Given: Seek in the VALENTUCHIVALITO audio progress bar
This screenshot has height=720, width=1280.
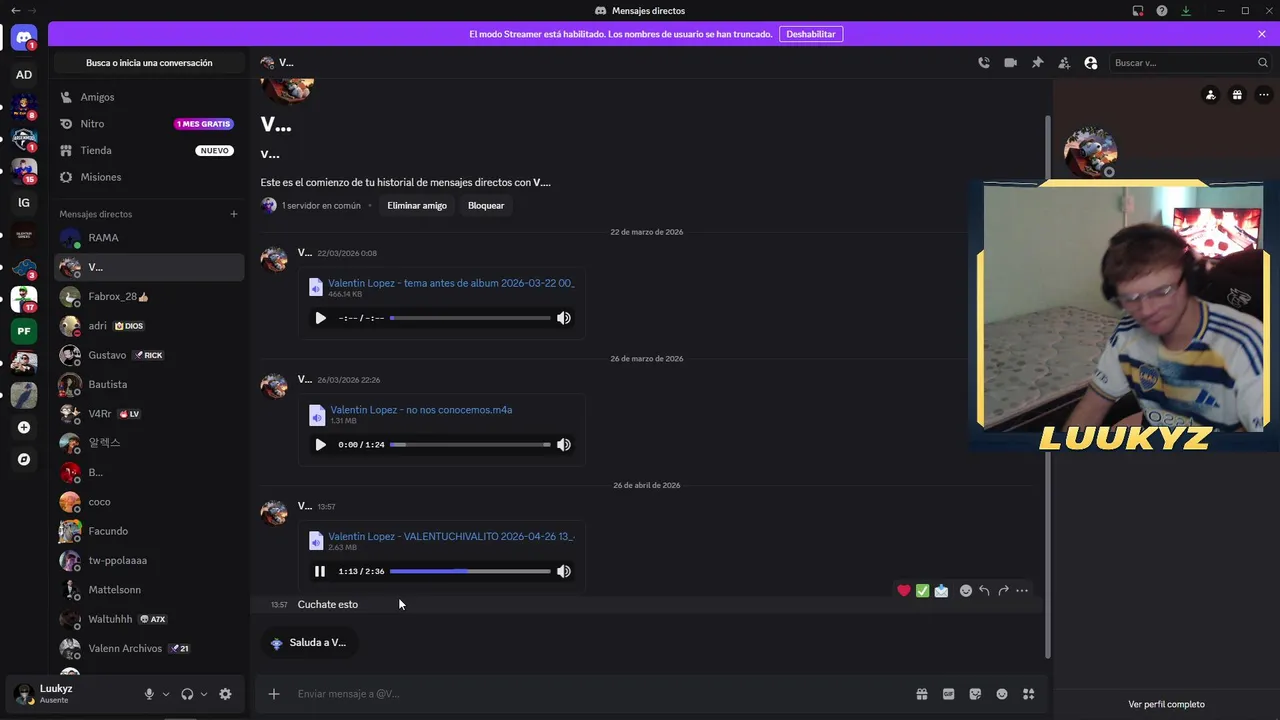Looking at the screenshot, I should (x=470, y=572).
